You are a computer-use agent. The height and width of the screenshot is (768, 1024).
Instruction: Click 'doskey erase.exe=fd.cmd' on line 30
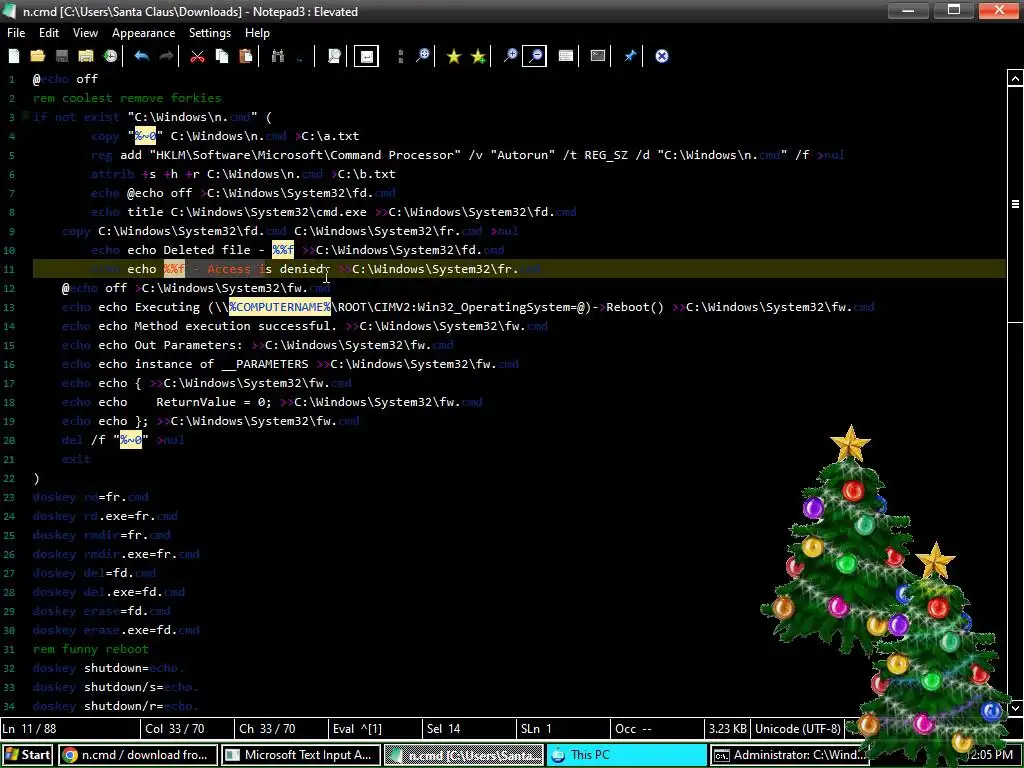116,630
